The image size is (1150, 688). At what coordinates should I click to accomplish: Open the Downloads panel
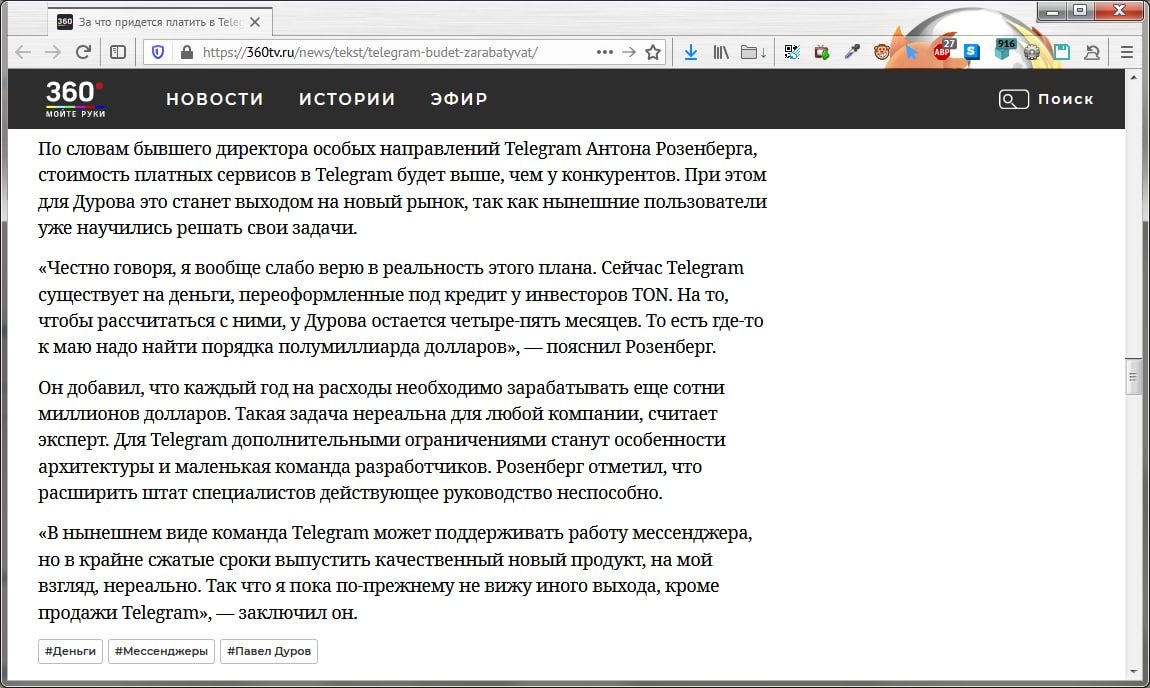691,52
